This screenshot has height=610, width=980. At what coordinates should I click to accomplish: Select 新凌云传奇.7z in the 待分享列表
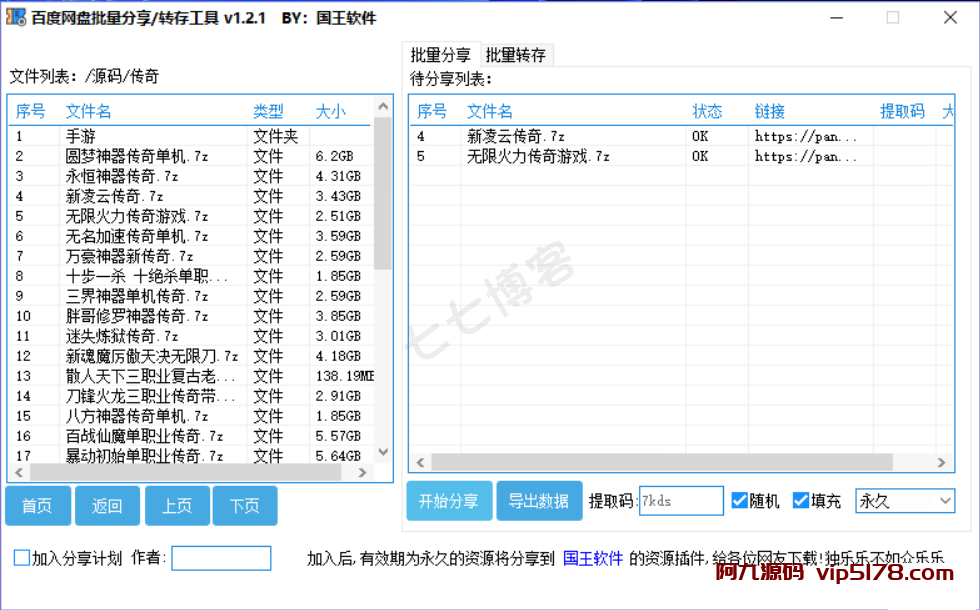click(682, 136)
